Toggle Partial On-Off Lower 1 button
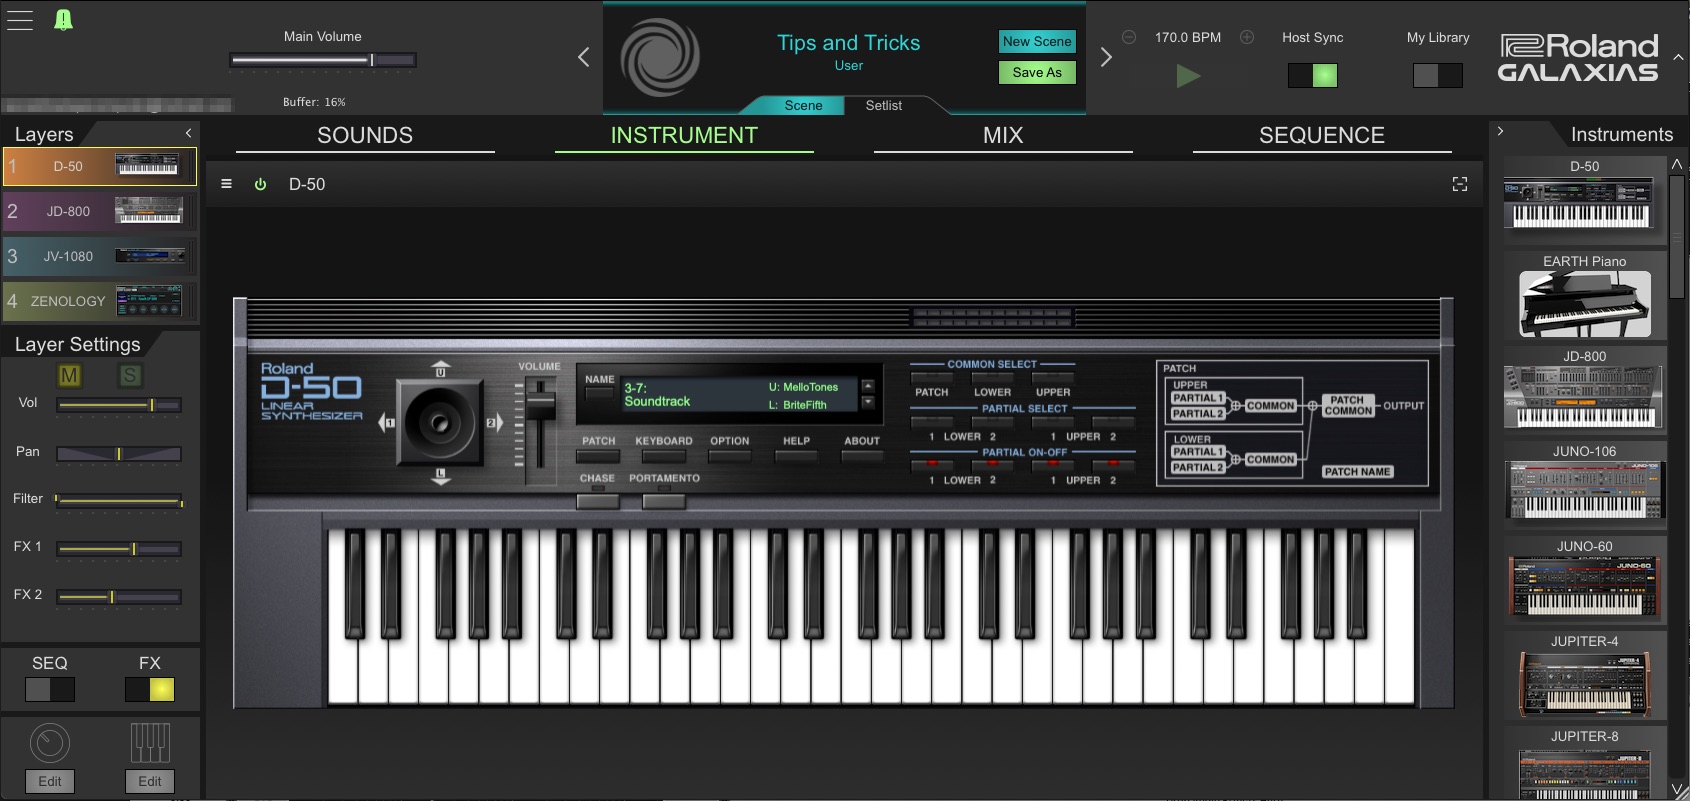The height and width of the screenshot is (801, 1690). [932, 464]
